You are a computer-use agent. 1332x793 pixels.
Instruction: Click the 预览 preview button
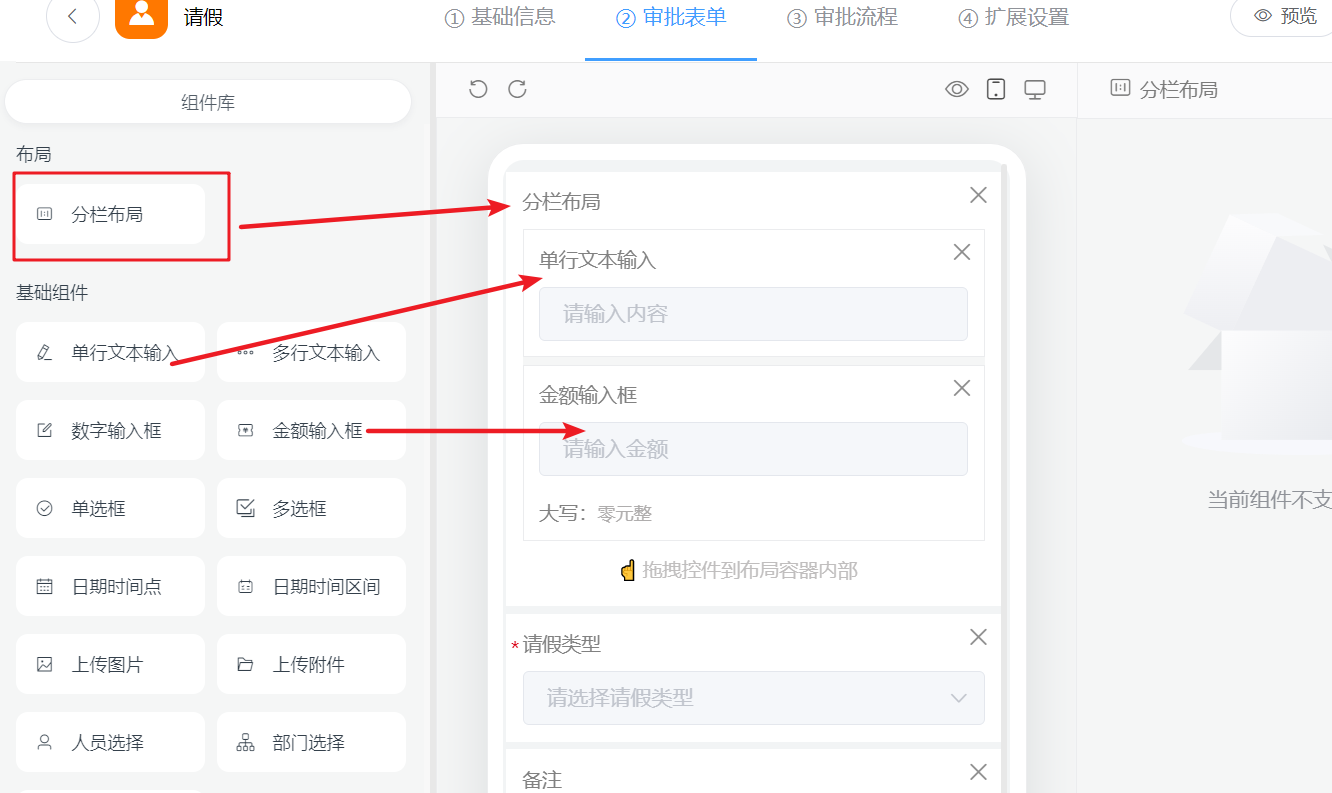[x=1286, y=16]
